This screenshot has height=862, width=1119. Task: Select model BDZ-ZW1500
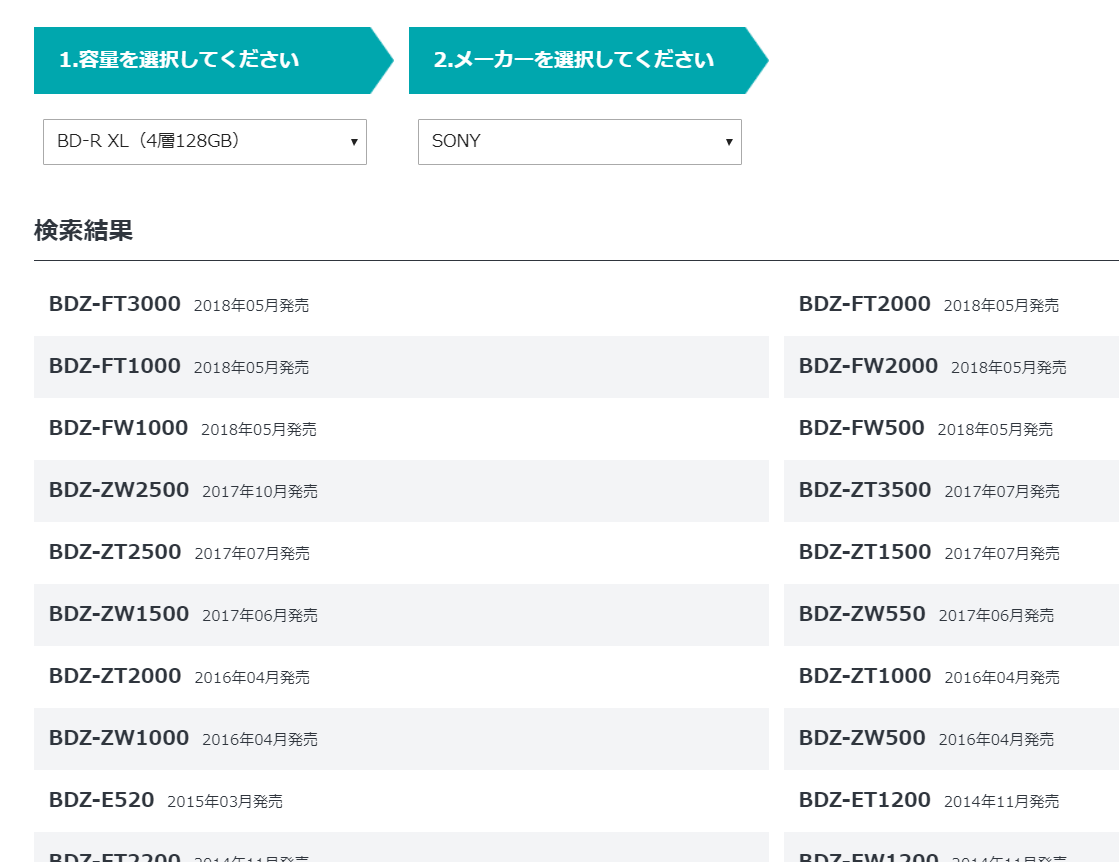click(x=119, y=614)
